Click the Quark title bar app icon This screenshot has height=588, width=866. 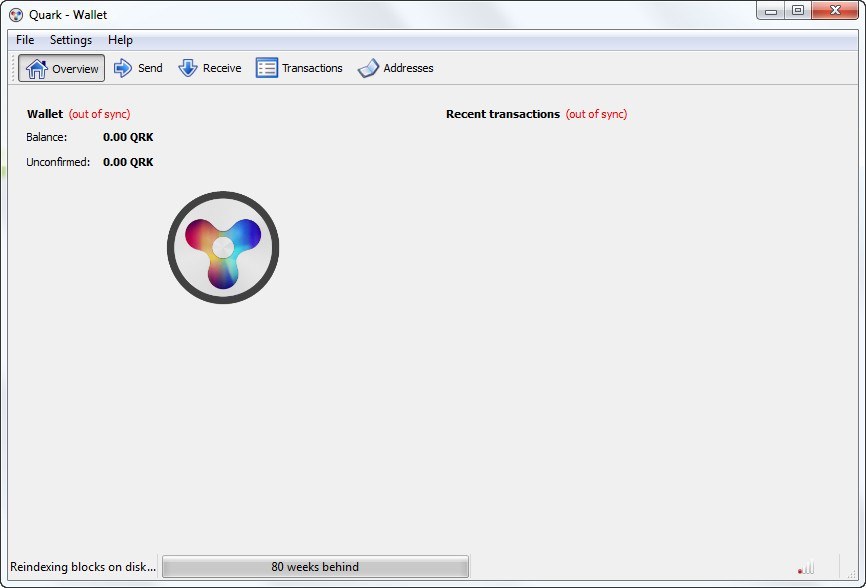[16, 15]
